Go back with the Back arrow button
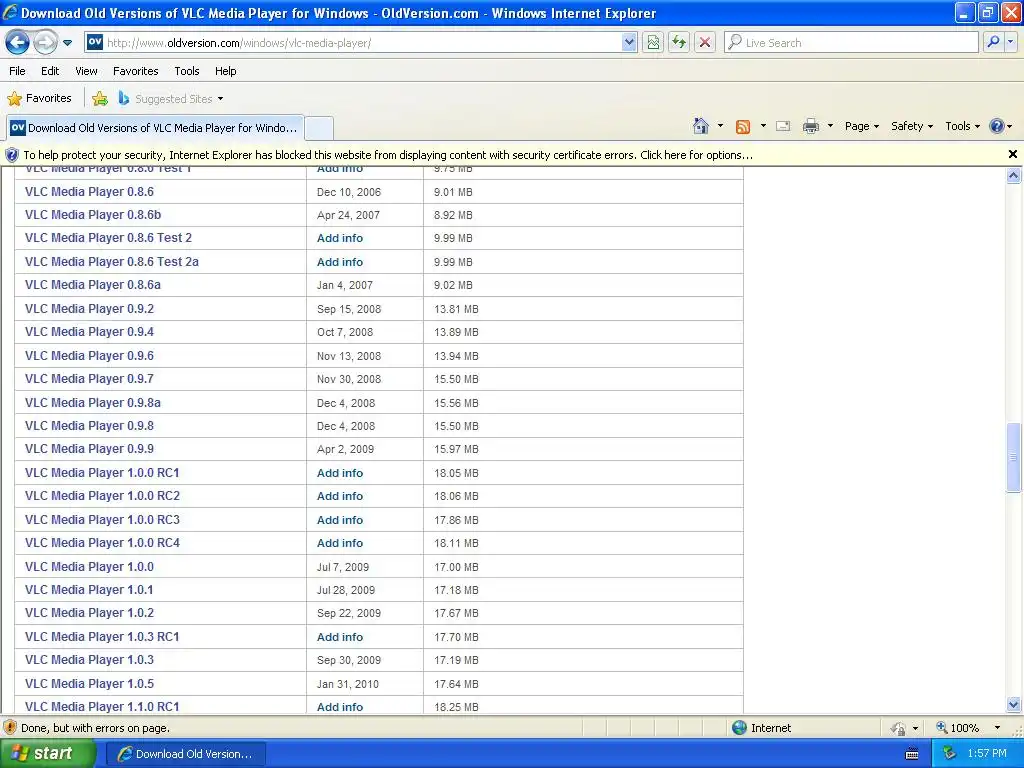Image resolution: width=1024 pixels, height=768 pixels. [17, 42]
